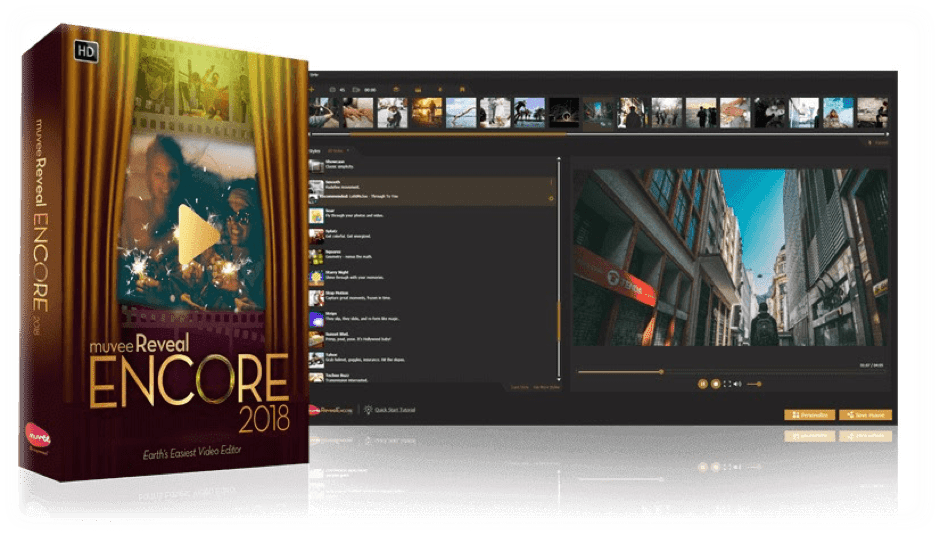
Task: Open the Quick Start Tutorial link
Action: click(x=394, y=410)
